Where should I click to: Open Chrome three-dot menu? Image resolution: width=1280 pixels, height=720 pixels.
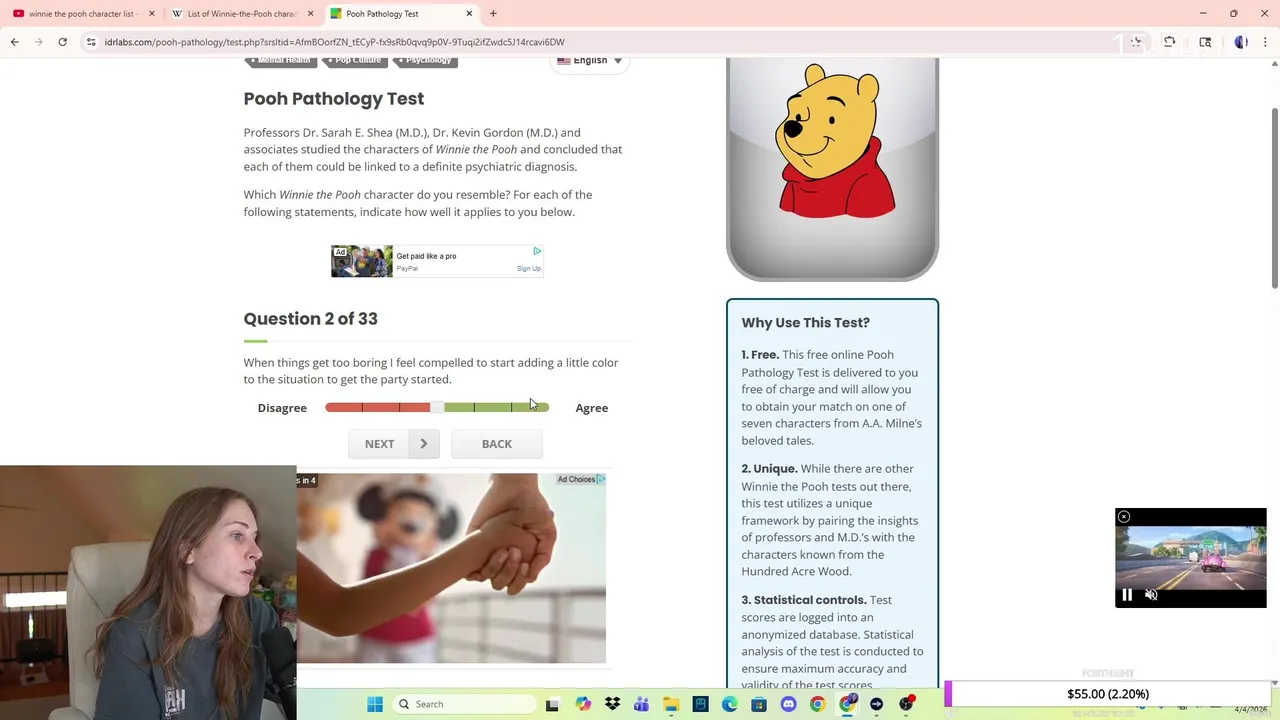1267,42
